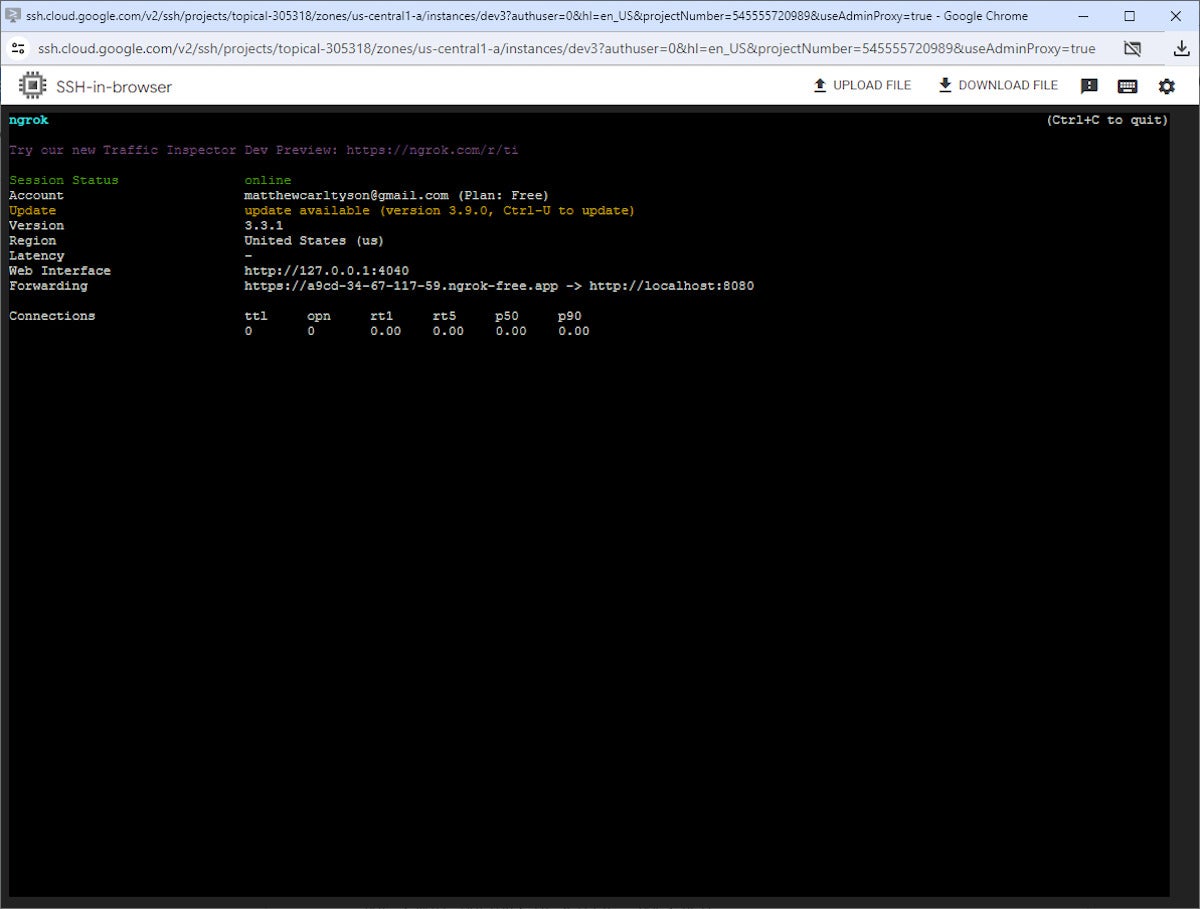The width and height of the screenshot is (1200, 909).
Task: Click the yellow 'Update' label
Action: tap(32, 210)
